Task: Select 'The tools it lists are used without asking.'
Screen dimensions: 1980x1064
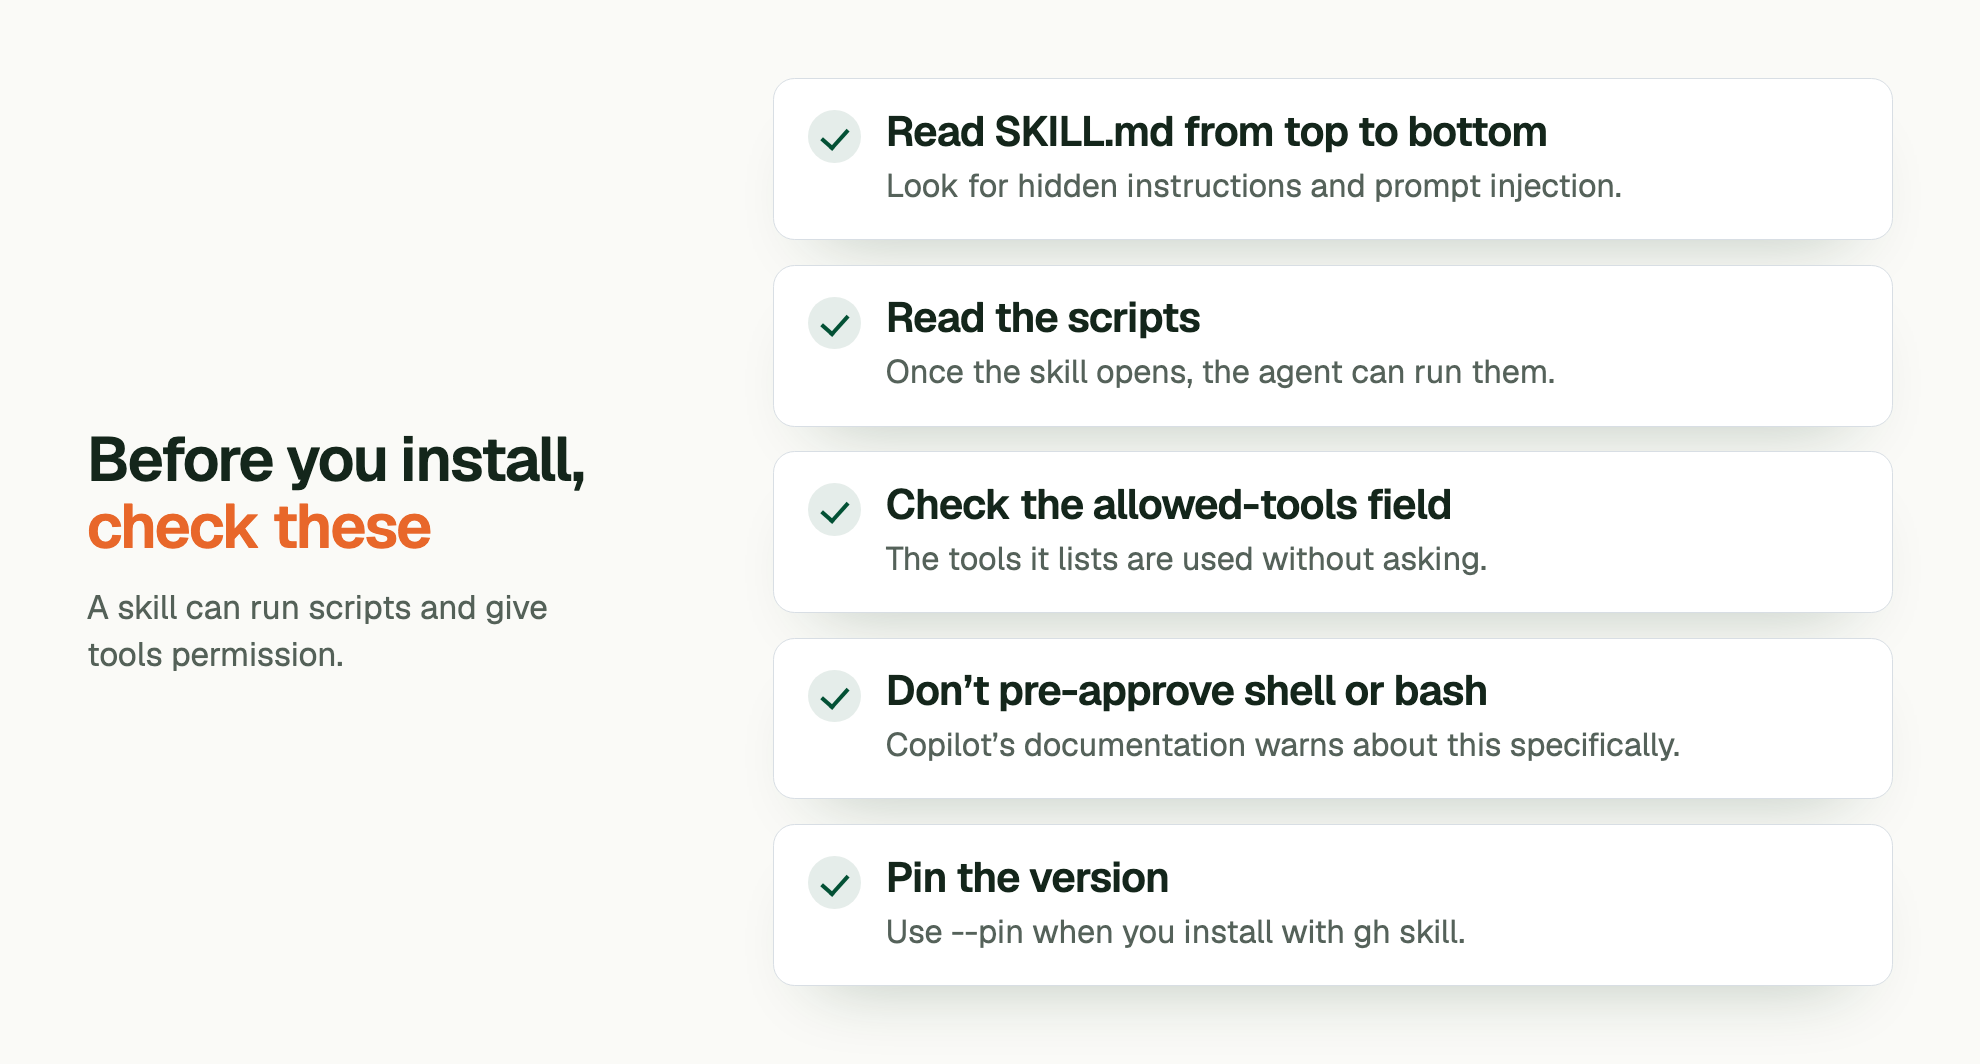Action: pyautogui.click(x=1186, y=559)
